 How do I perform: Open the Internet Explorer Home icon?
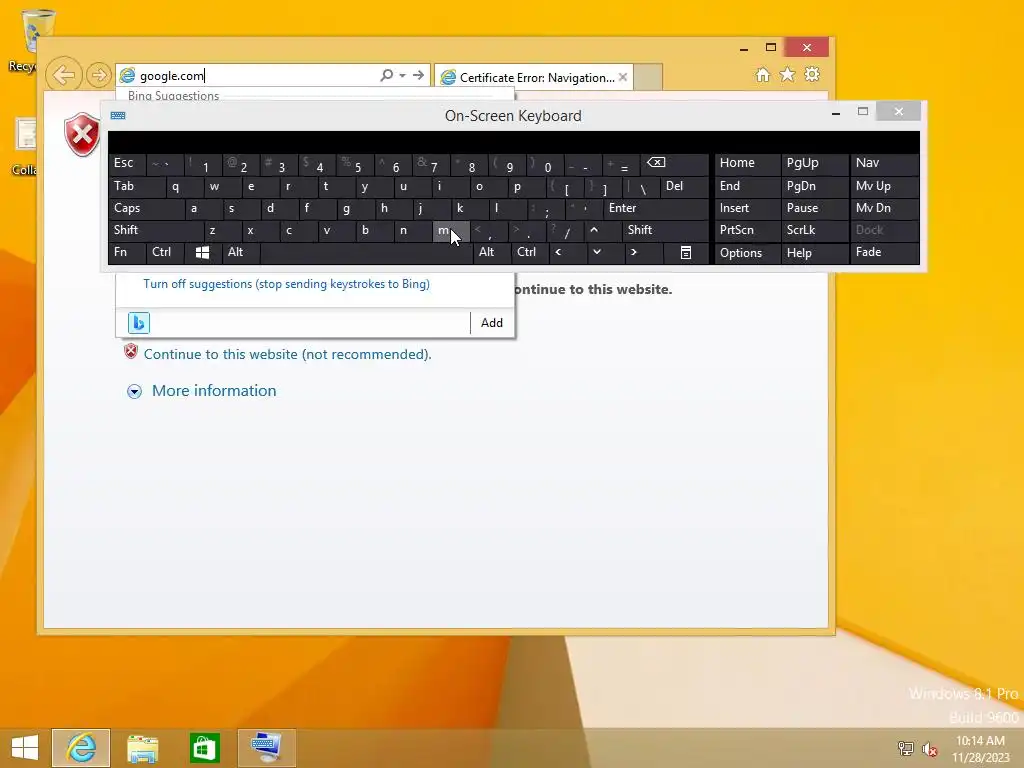click(762, 74)
